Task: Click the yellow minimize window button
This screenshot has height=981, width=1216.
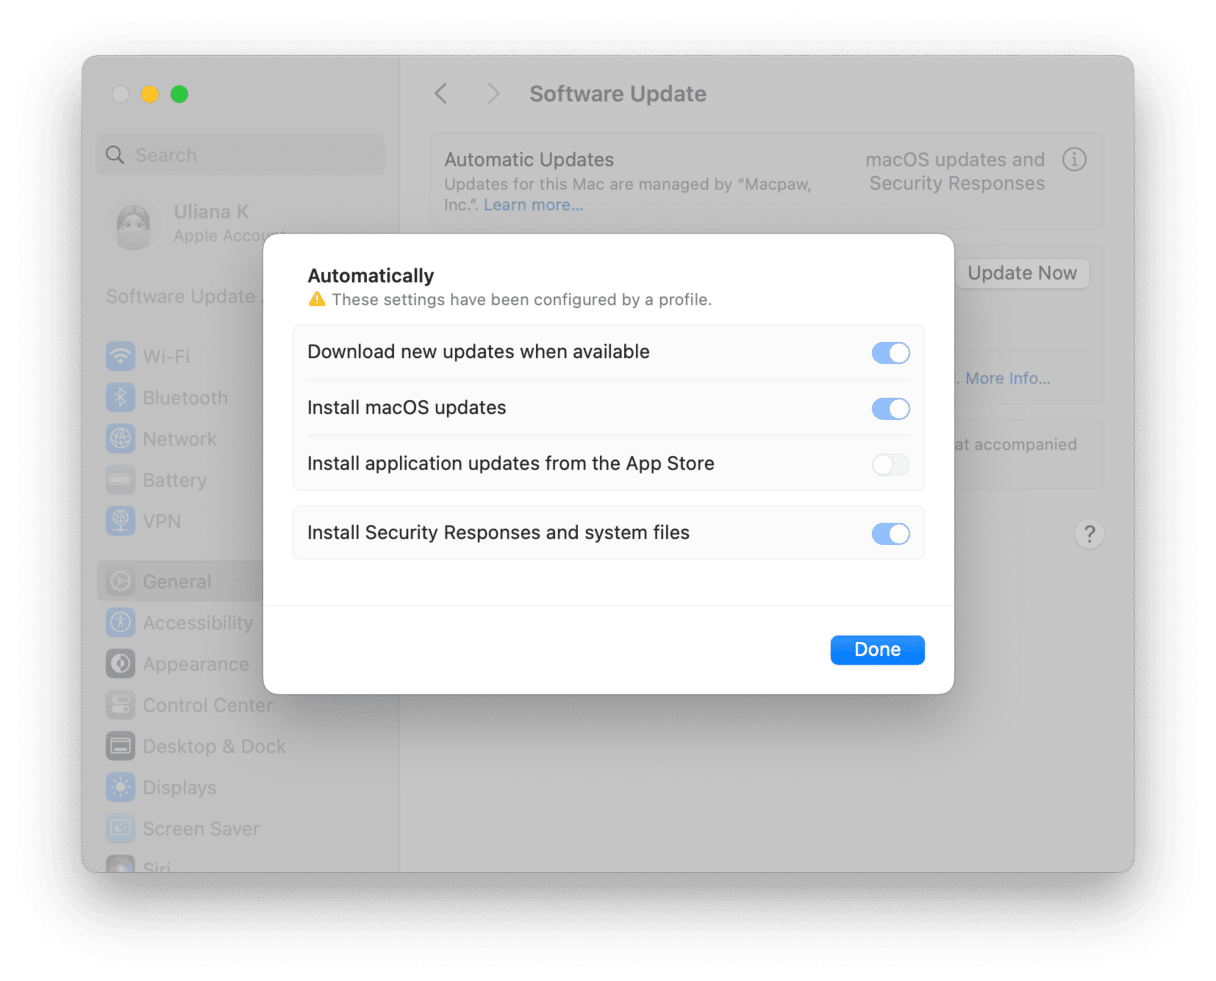Action: [x=150, y=94]
